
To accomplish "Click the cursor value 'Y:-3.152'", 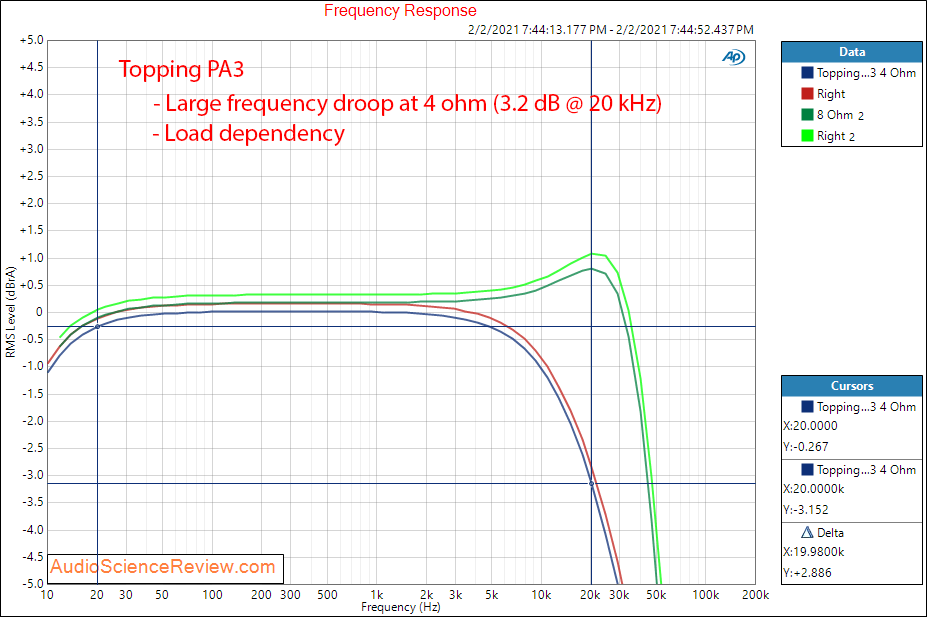I will pos(805,509).
